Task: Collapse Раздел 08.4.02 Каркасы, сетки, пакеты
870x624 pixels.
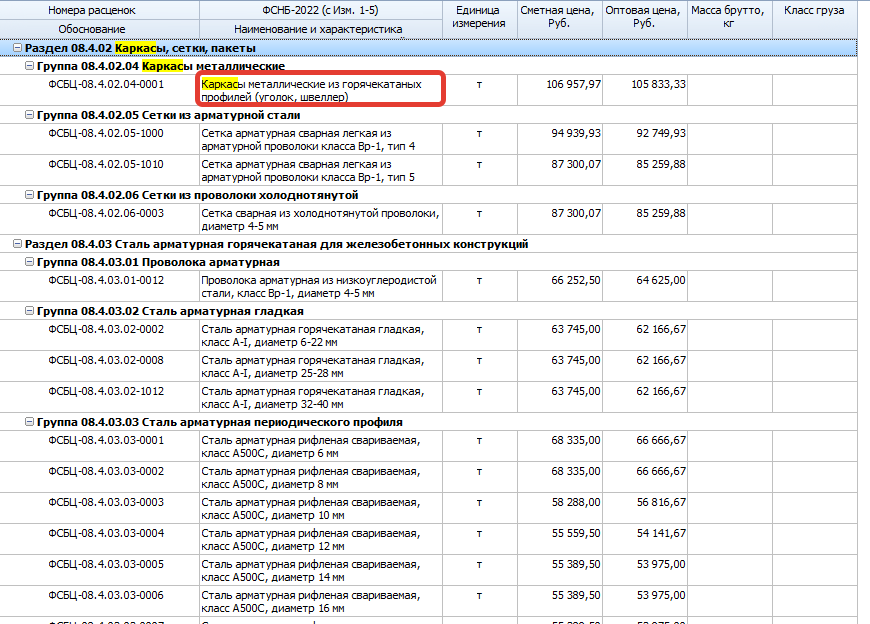Action: (x=17, y=48)
